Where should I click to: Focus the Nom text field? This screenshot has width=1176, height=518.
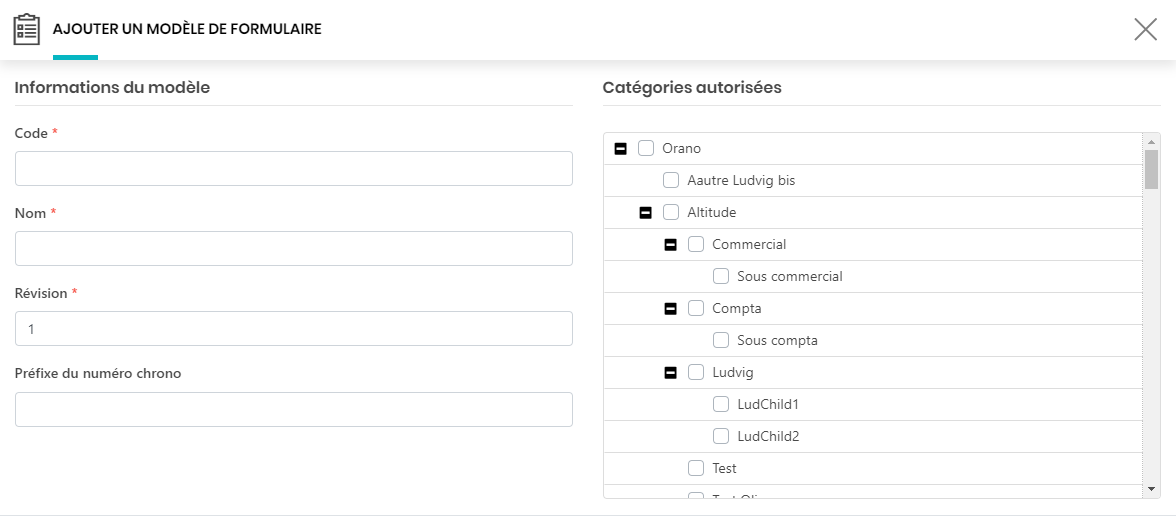click(x=293, y=249)
